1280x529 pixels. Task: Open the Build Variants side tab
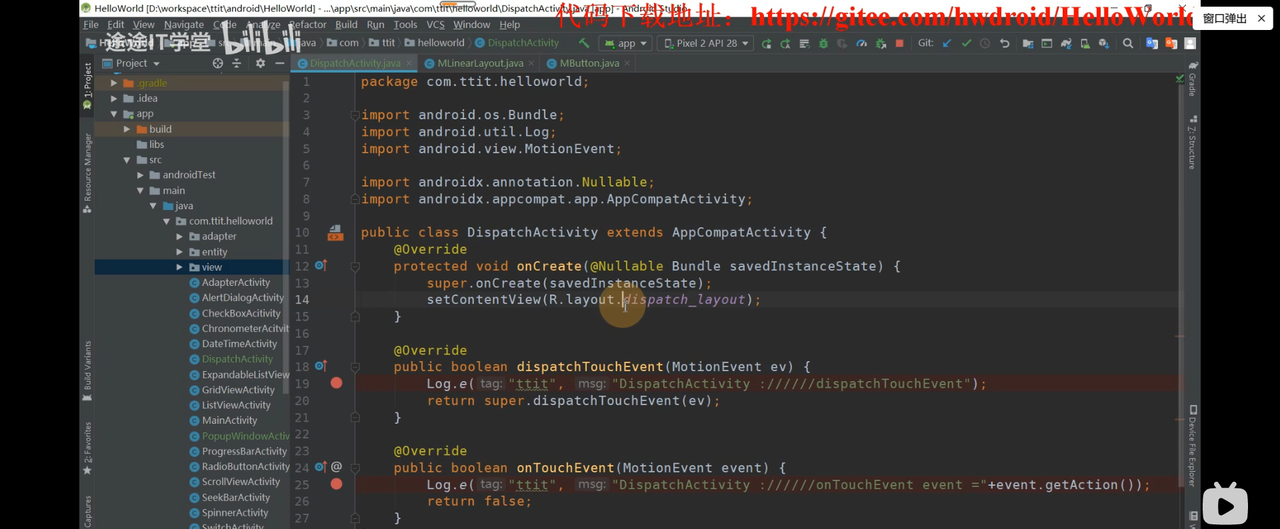(x=87, y=370)
